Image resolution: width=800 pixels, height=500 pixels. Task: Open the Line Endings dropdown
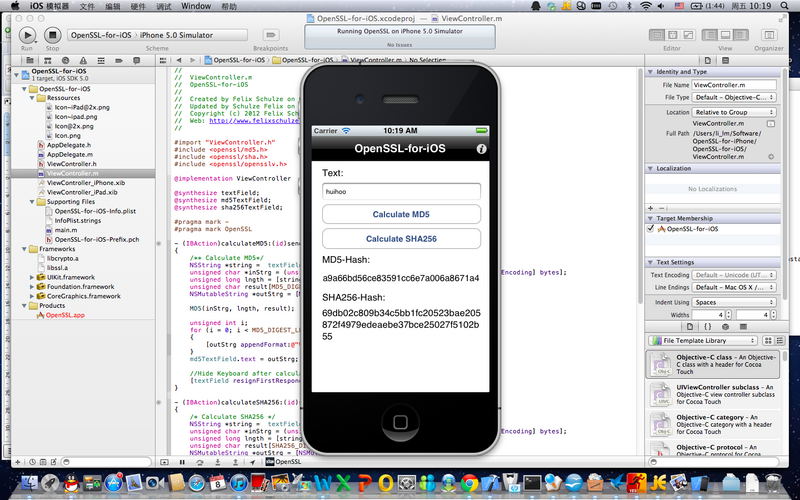[x=734, y=288]
